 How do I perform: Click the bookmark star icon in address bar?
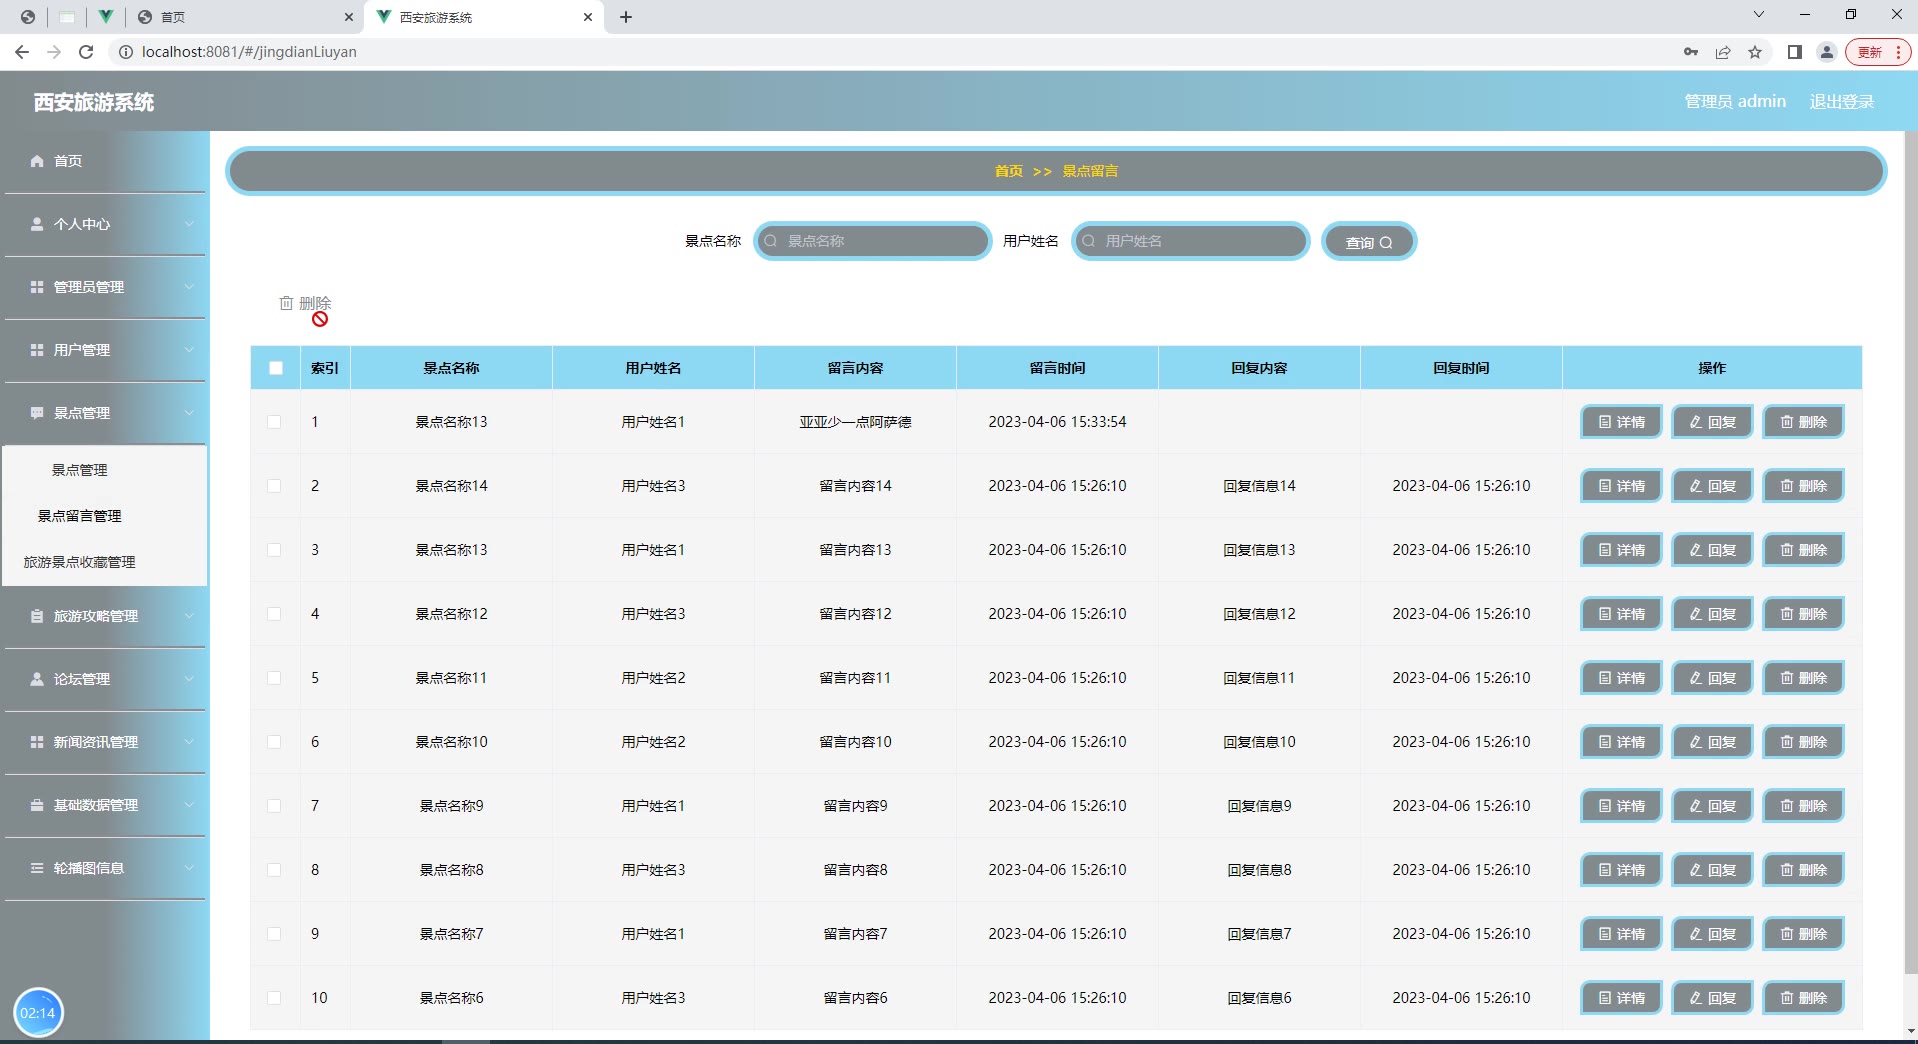(1755, 52)
